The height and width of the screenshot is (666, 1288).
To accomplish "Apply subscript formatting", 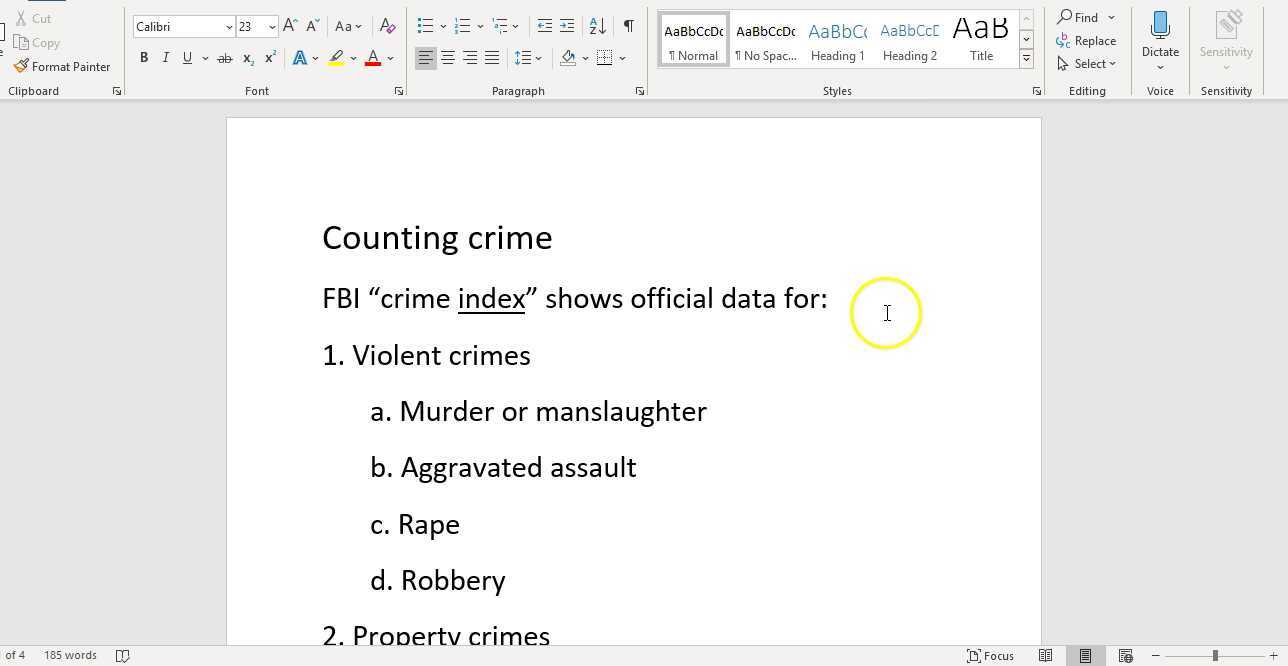I will click(247, 58).
